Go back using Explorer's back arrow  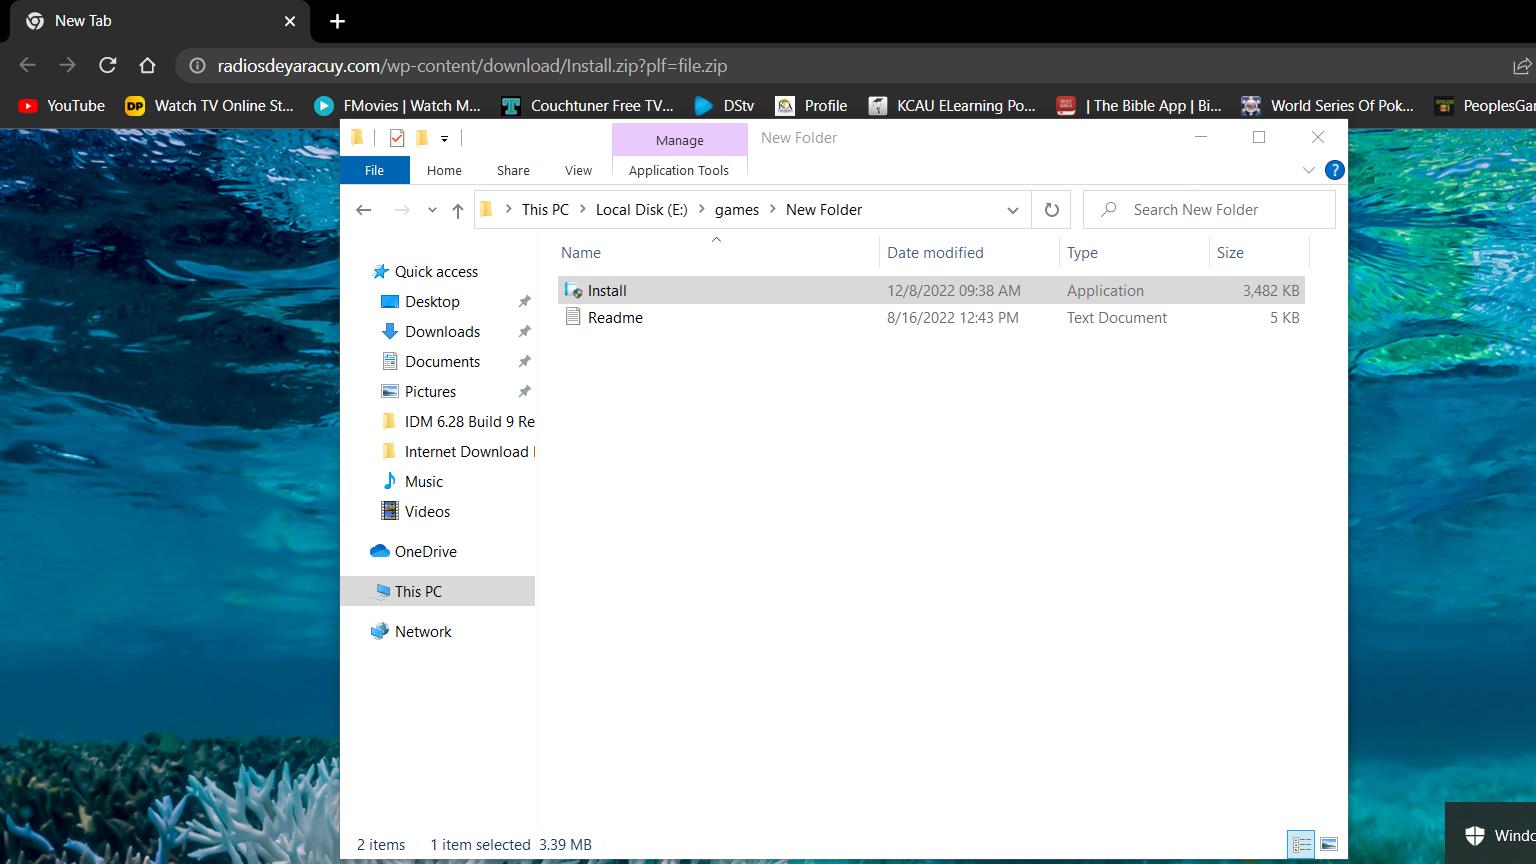pyautogui.click(x=364, y=210)
